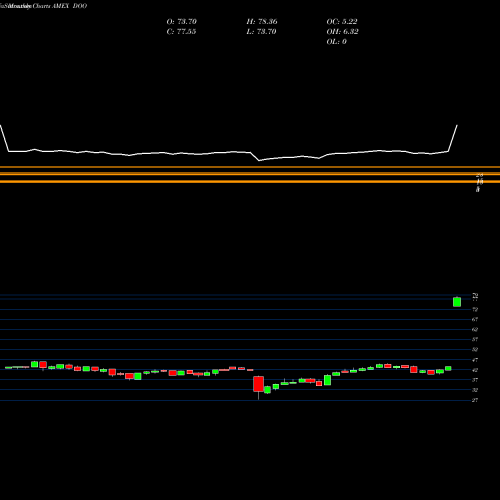The height and width of the screenshot is (500, 500).
Task: Click the price axis label '42'
Action: (x=475, y=370)
